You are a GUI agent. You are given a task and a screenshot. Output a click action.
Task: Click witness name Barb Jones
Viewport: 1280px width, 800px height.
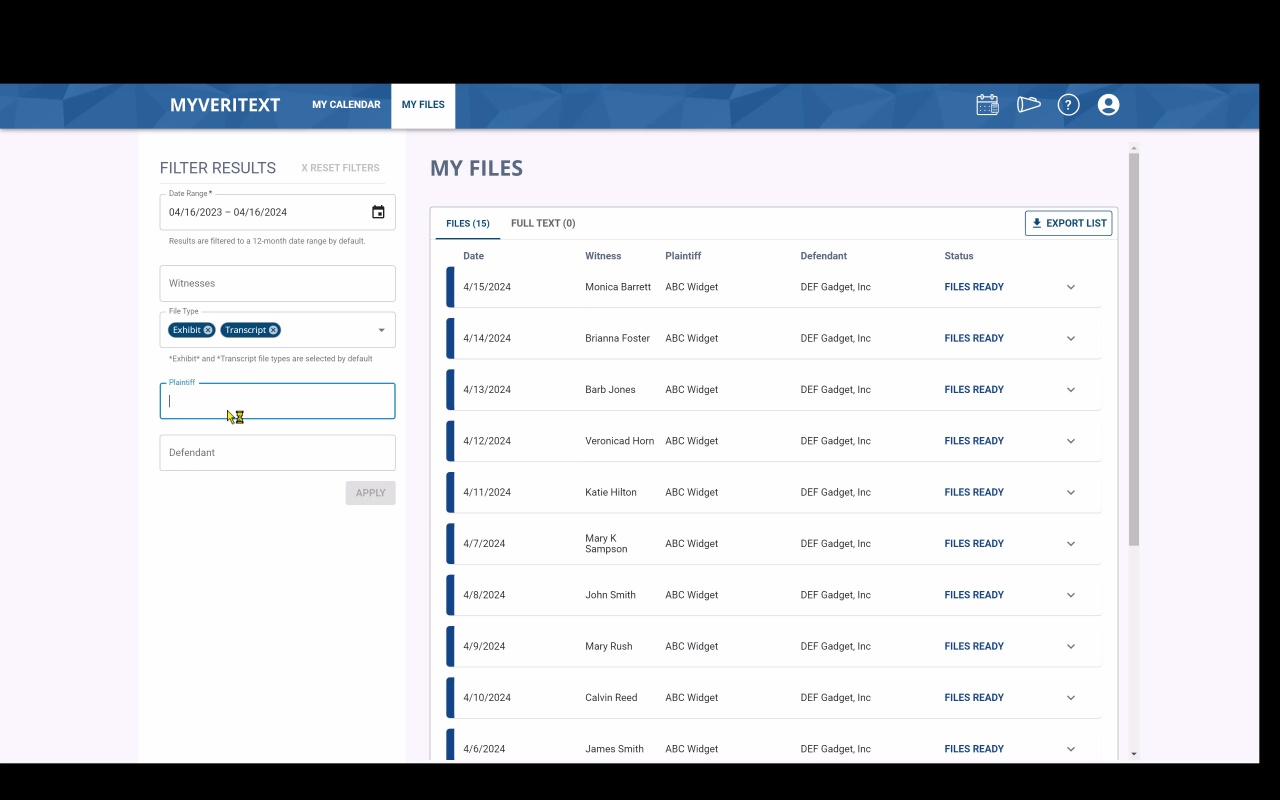tap(610, 390)
